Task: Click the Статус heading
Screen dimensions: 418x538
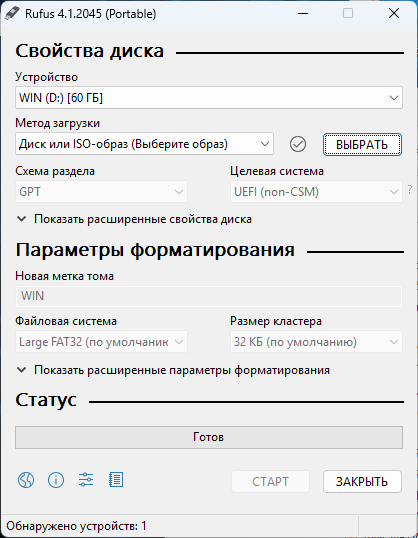Action: click(46, 400)
